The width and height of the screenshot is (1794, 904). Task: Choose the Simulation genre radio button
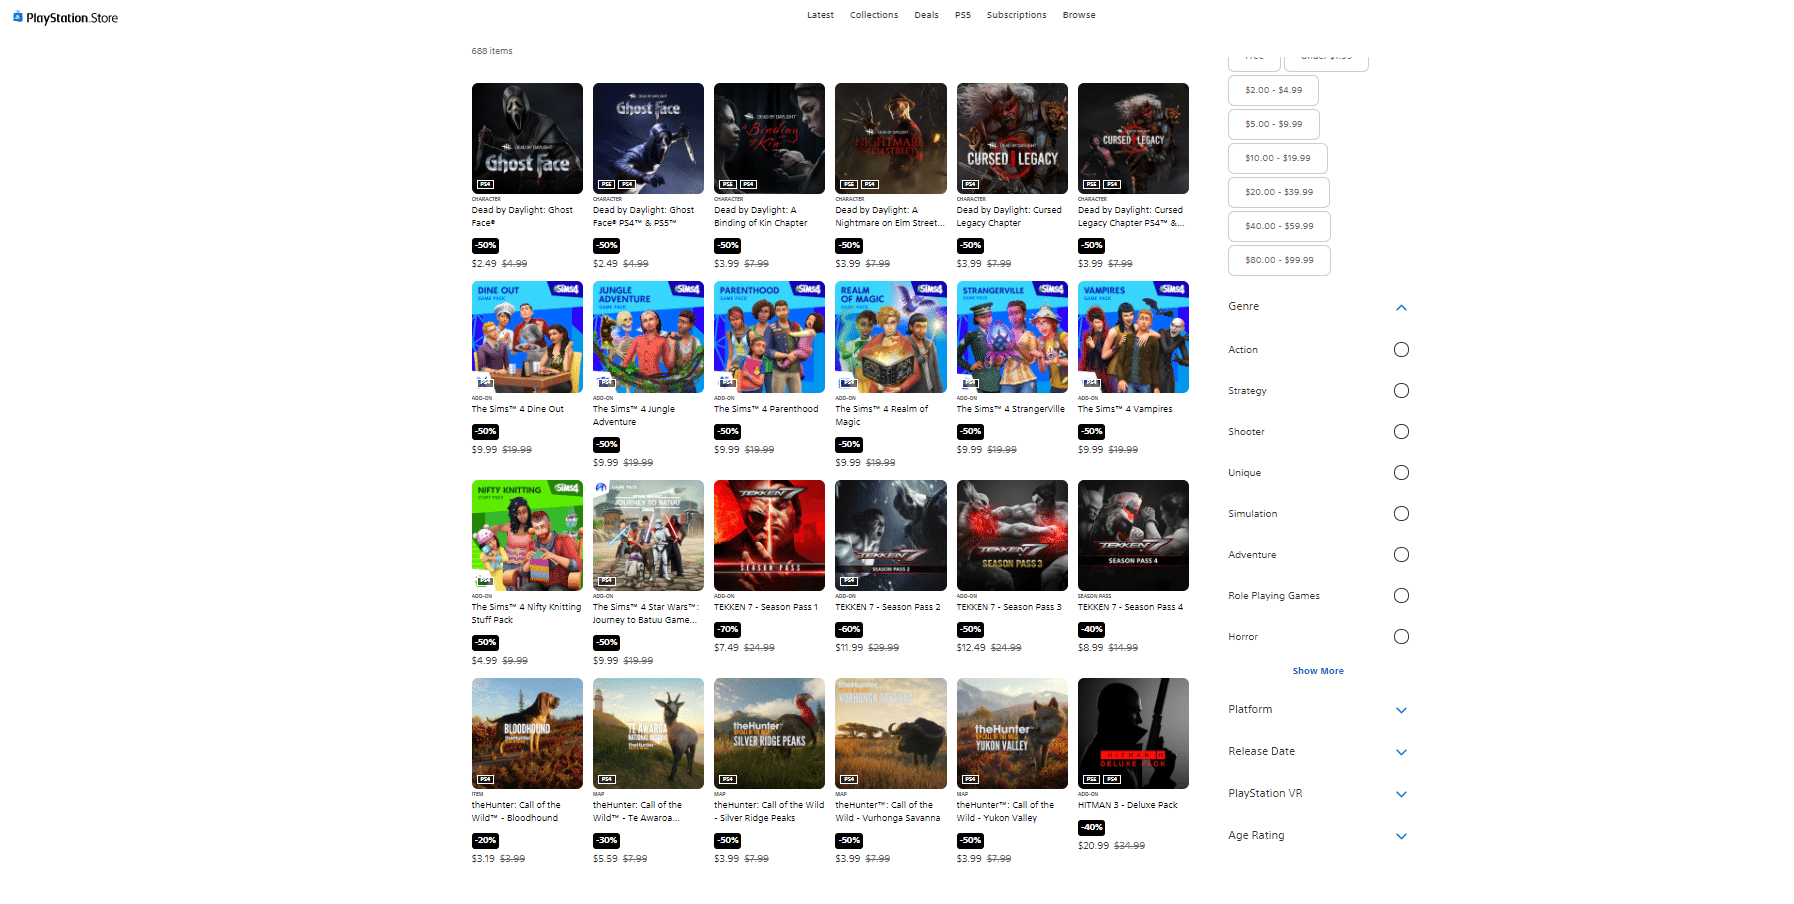(x=1401, y=514)
